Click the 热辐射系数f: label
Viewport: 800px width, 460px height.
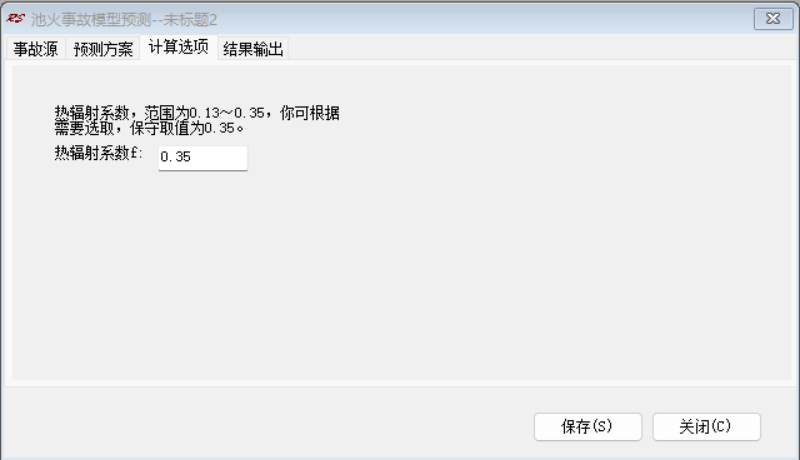point(98,153)
